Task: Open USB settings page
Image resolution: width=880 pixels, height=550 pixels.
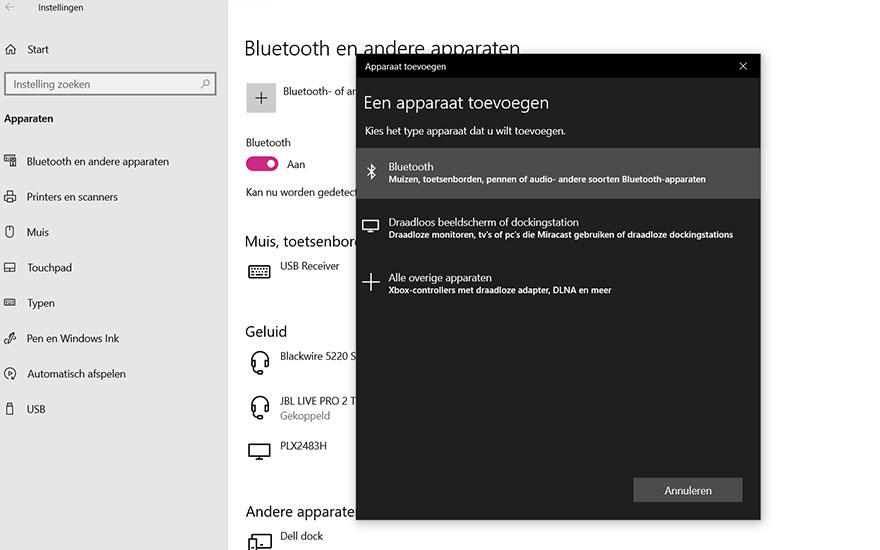Action: coord(36,409)
